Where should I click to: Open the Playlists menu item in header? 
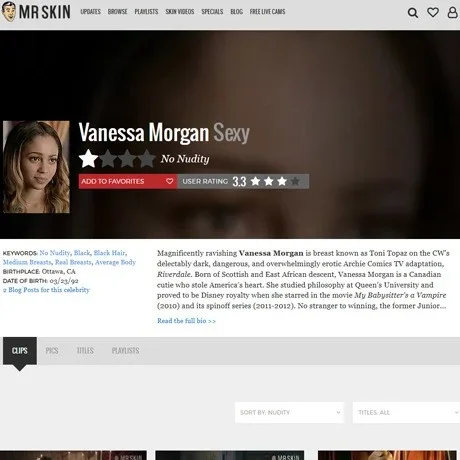point(146,12)
